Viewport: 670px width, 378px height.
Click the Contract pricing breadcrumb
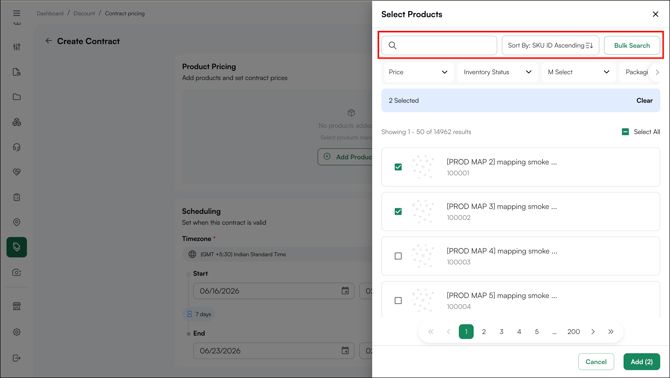[x=125, y=13]
